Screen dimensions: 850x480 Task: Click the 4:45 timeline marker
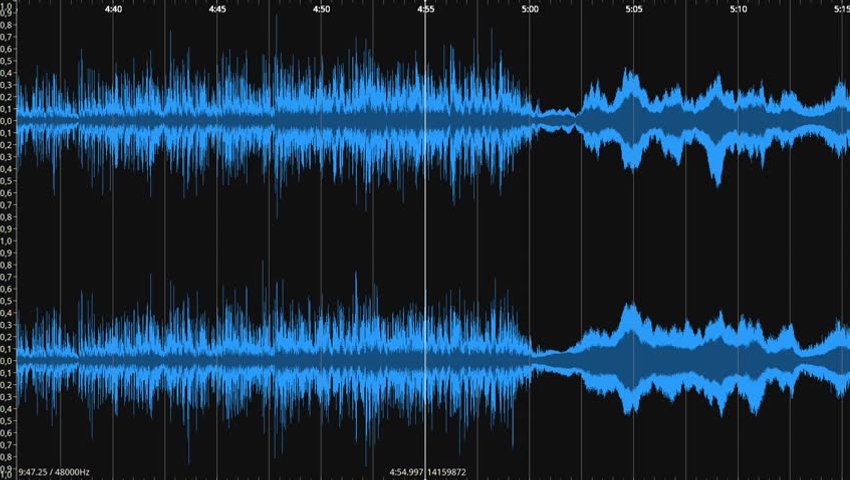217,9
